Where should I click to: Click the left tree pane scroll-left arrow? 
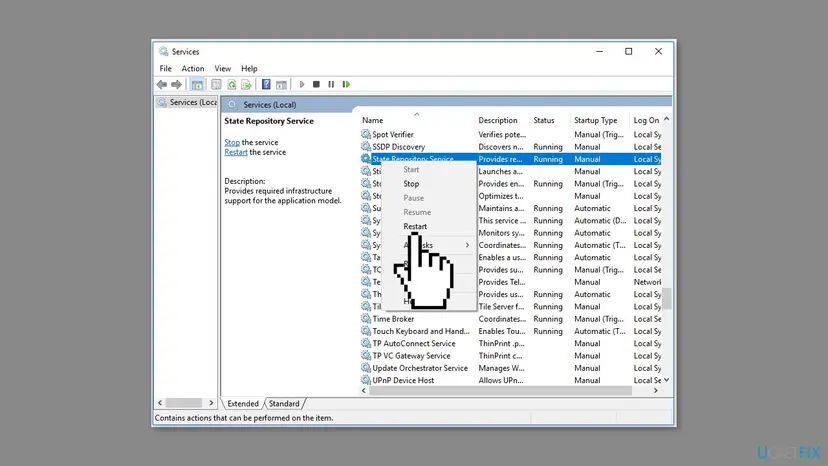(160, 403)
